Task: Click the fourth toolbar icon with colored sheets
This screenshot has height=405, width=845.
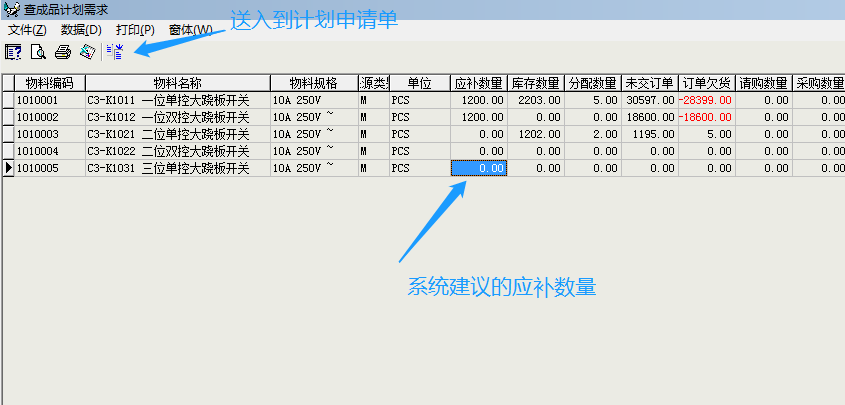Action: [x=88, y=52]
